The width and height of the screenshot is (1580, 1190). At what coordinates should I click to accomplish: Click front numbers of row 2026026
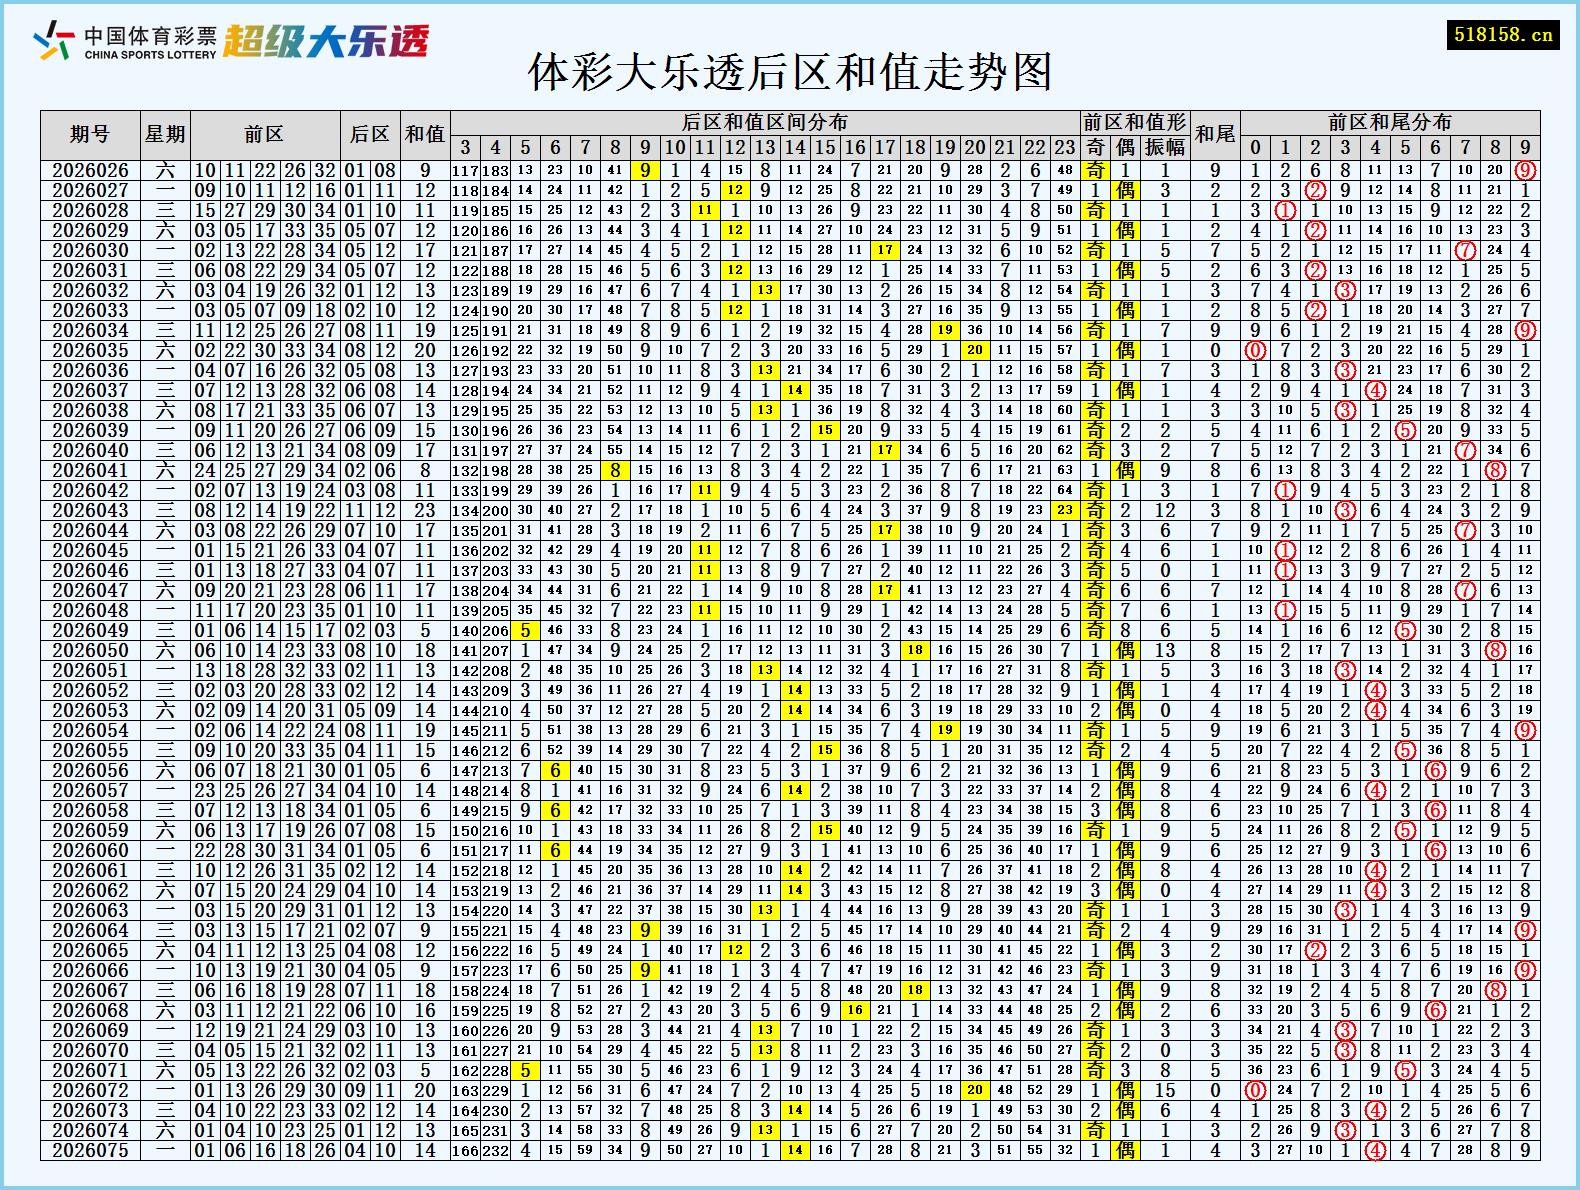(x=265, y=170)
